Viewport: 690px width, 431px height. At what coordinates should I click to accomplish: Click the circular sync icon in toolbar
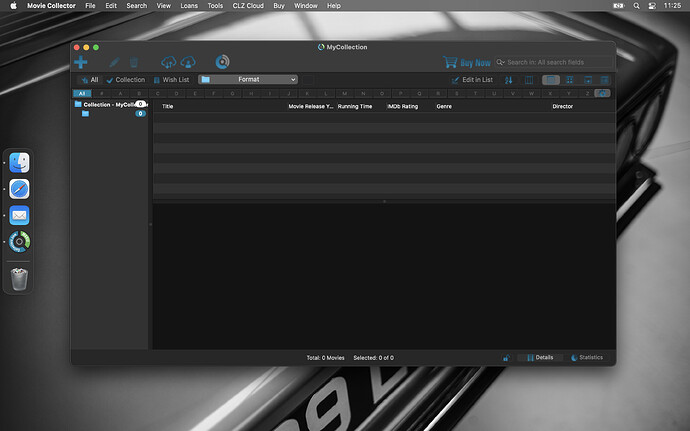(222, 62)
